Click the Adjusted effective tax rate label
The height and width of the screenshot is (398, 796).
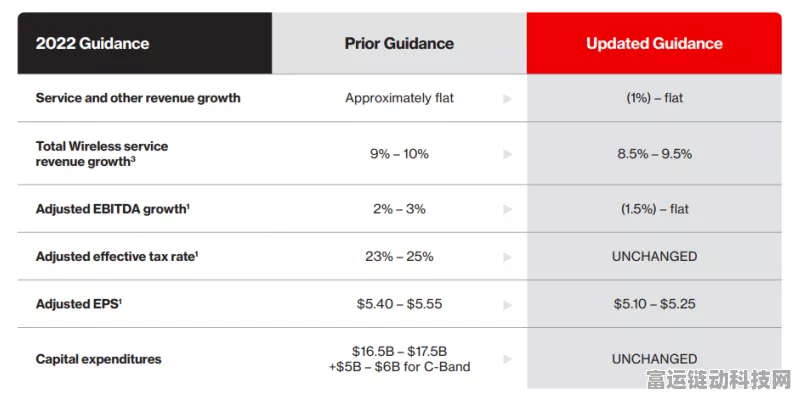coord(117,257)
